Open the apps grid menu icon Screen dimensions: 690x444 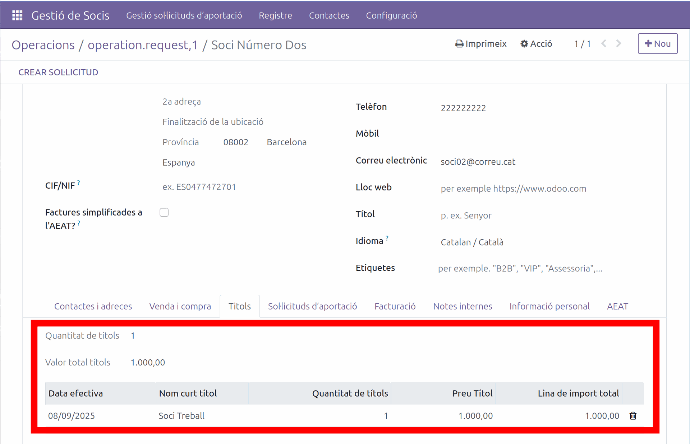pos(17,16)
